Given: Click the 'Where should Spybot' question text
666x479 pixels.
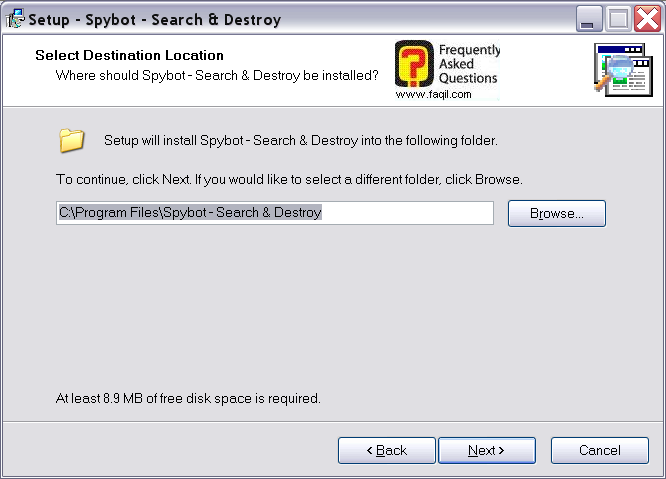Looking at the screenshot, I should [x=217, y=76].
